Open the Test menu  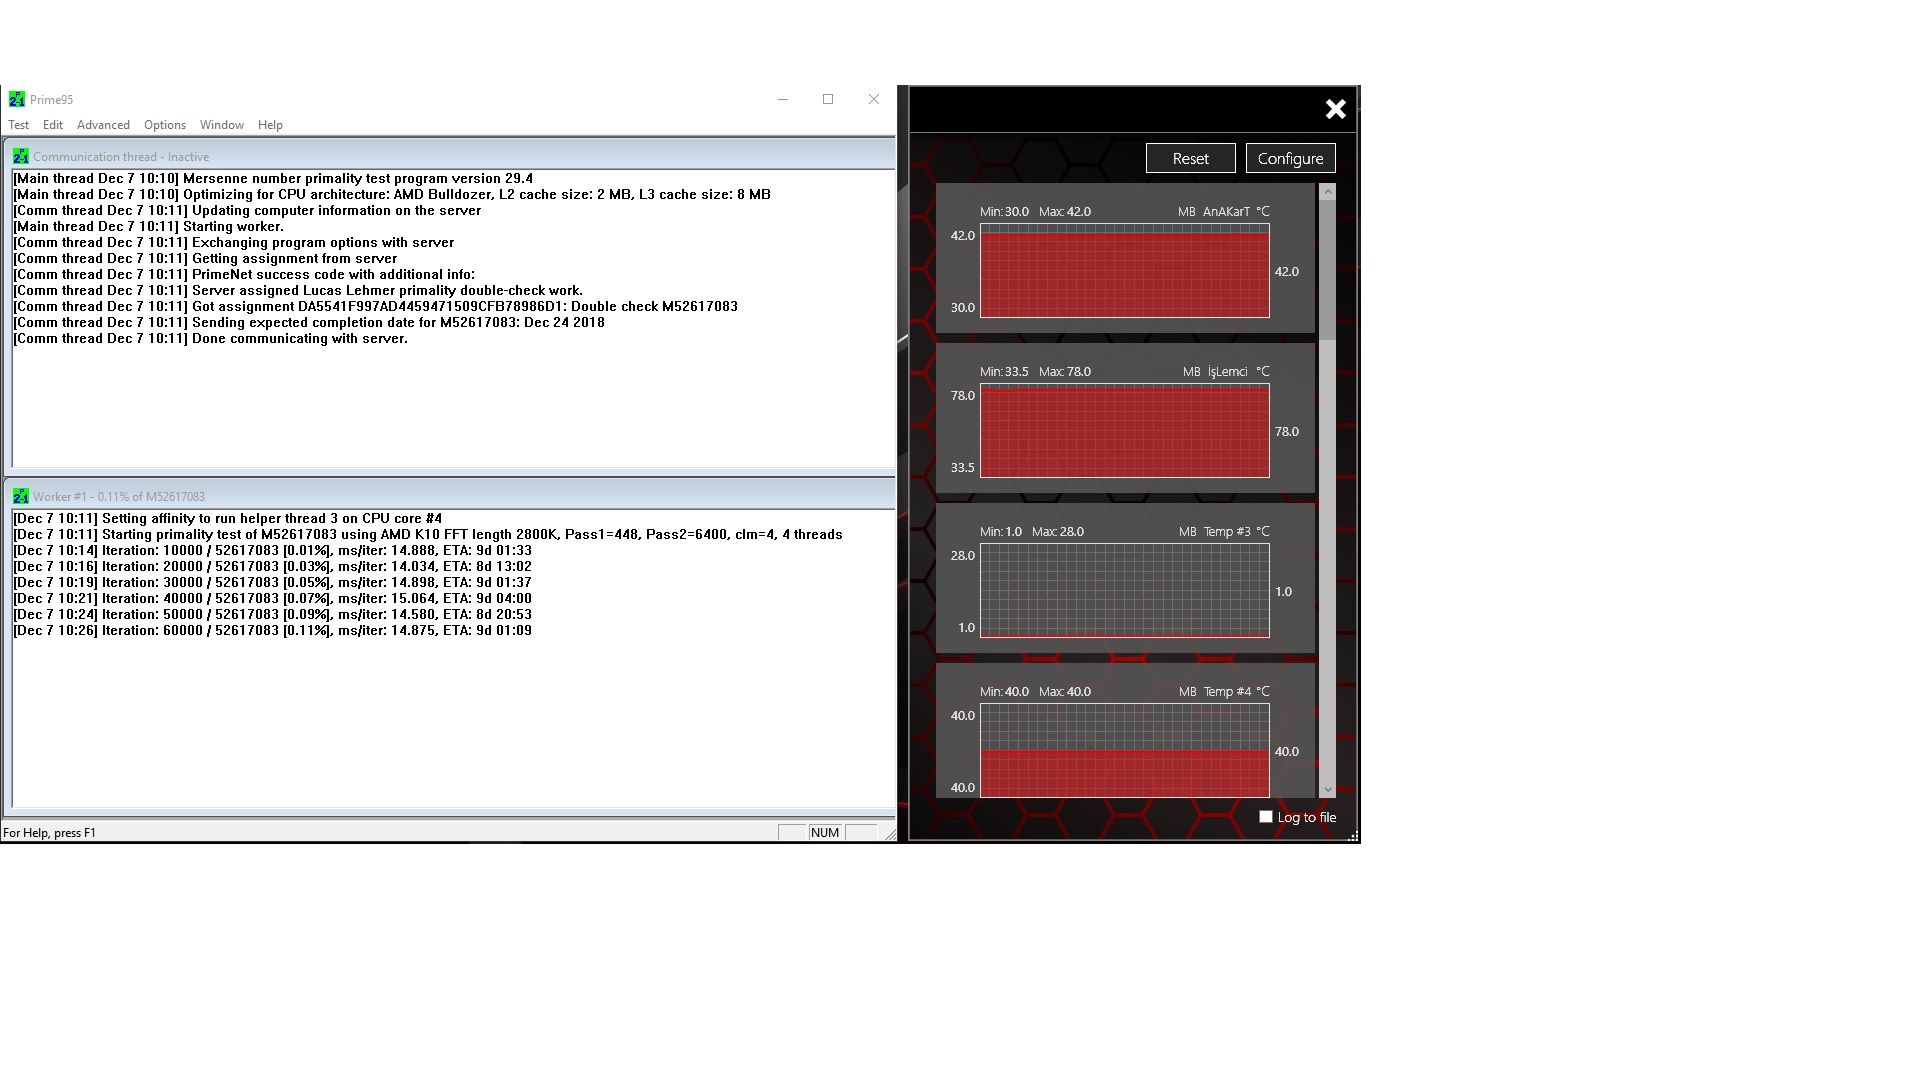[x=18, y=125]
